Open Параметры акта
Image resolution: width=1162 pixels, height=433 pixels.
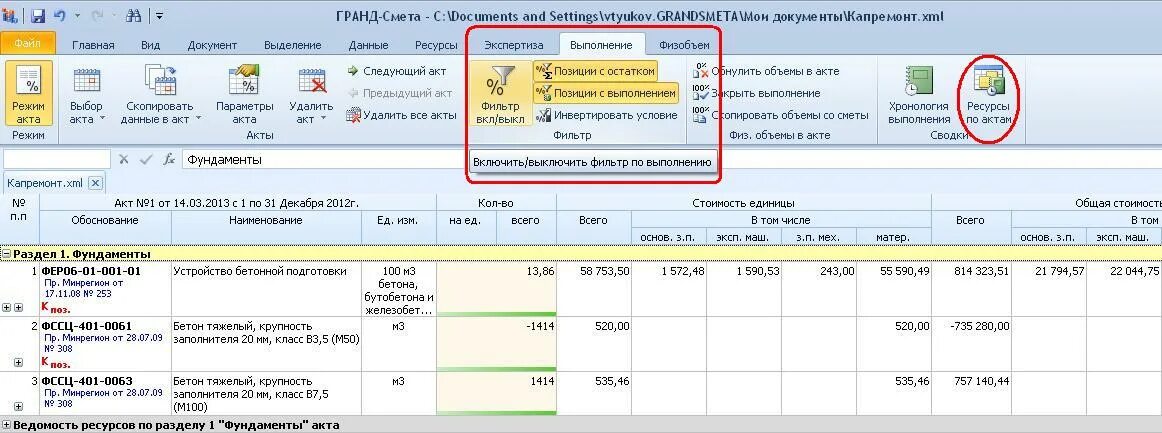244,95
